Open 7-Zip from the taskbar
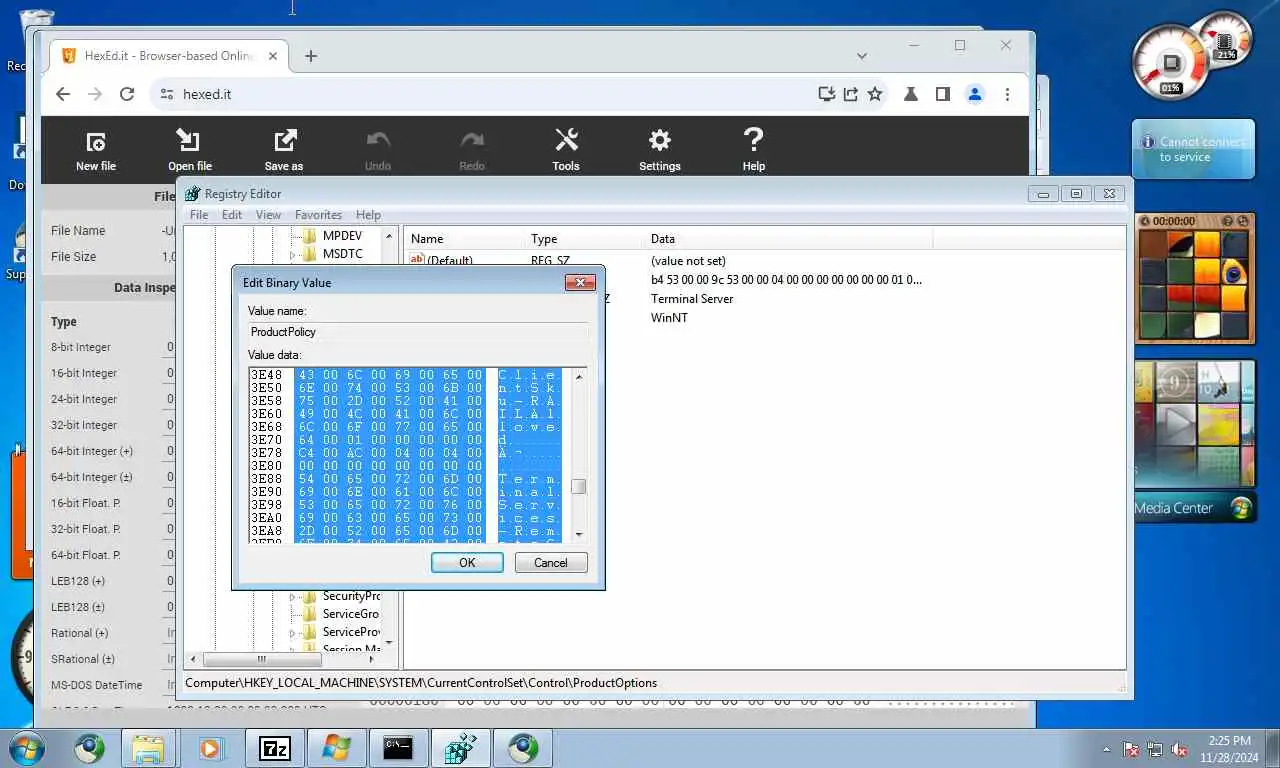The width and height of the screenshot is (1280, 768). [x=274, y=748]
